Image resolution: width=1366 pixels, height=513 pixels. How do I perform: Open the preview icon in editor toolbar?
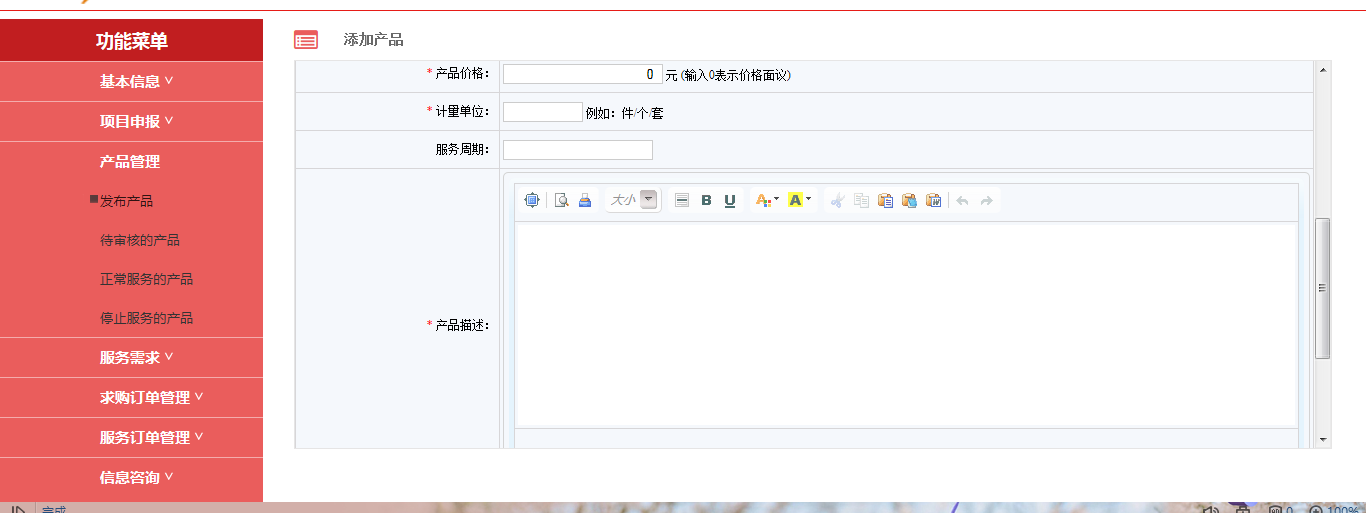pos(562,200)
